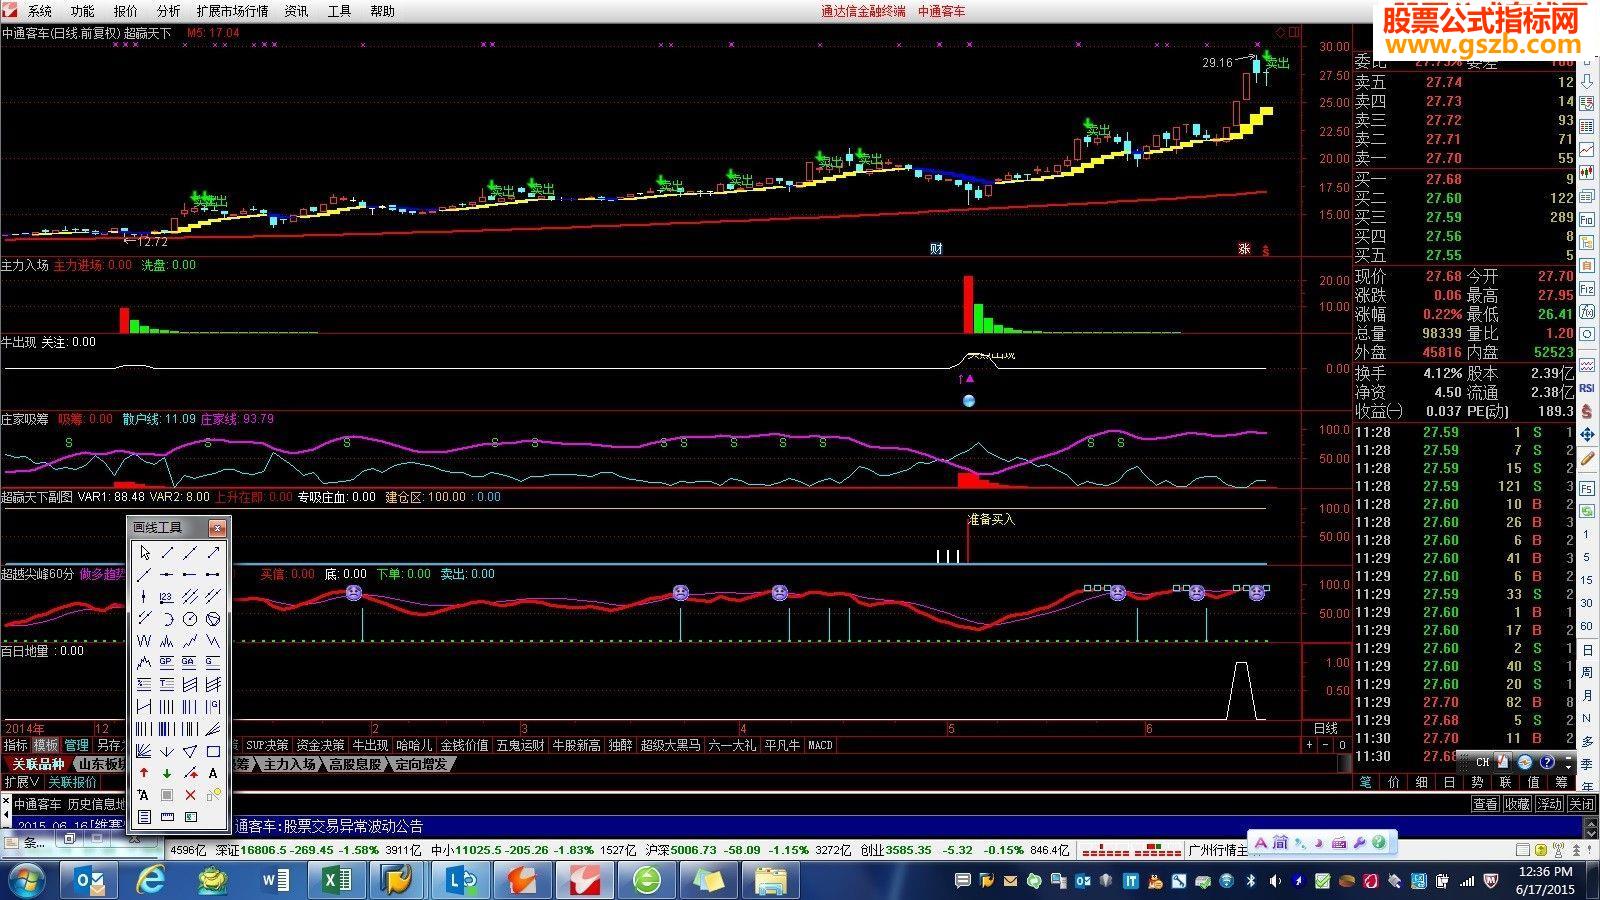The height and width of the screenshot is (900, 1600).
Task: Click the green help globe on IME bar
Action: coord(1379,843)
